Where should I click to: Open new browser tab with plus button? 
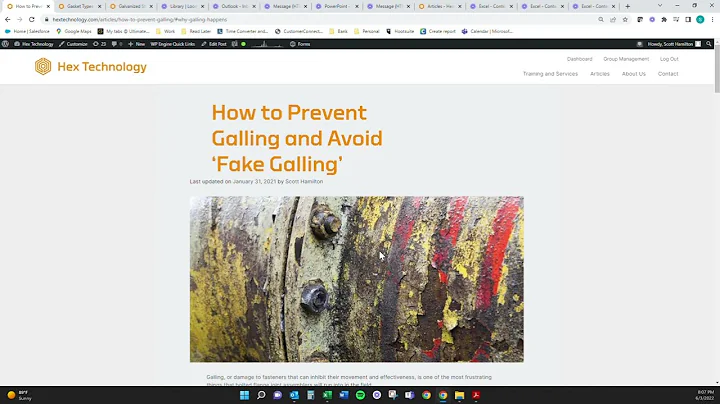(x=627, y=6)
